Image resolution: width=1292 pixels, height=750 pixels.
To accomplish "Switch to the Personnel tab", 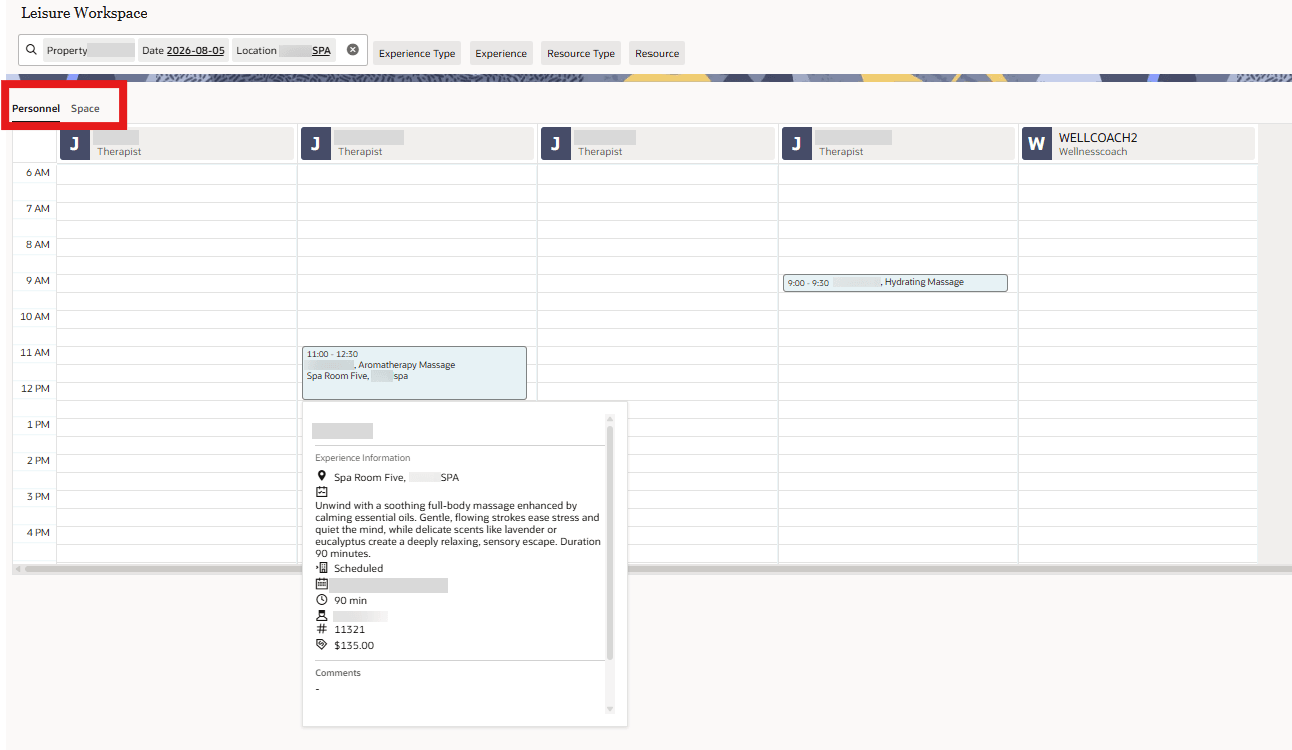I will point(36,108).
